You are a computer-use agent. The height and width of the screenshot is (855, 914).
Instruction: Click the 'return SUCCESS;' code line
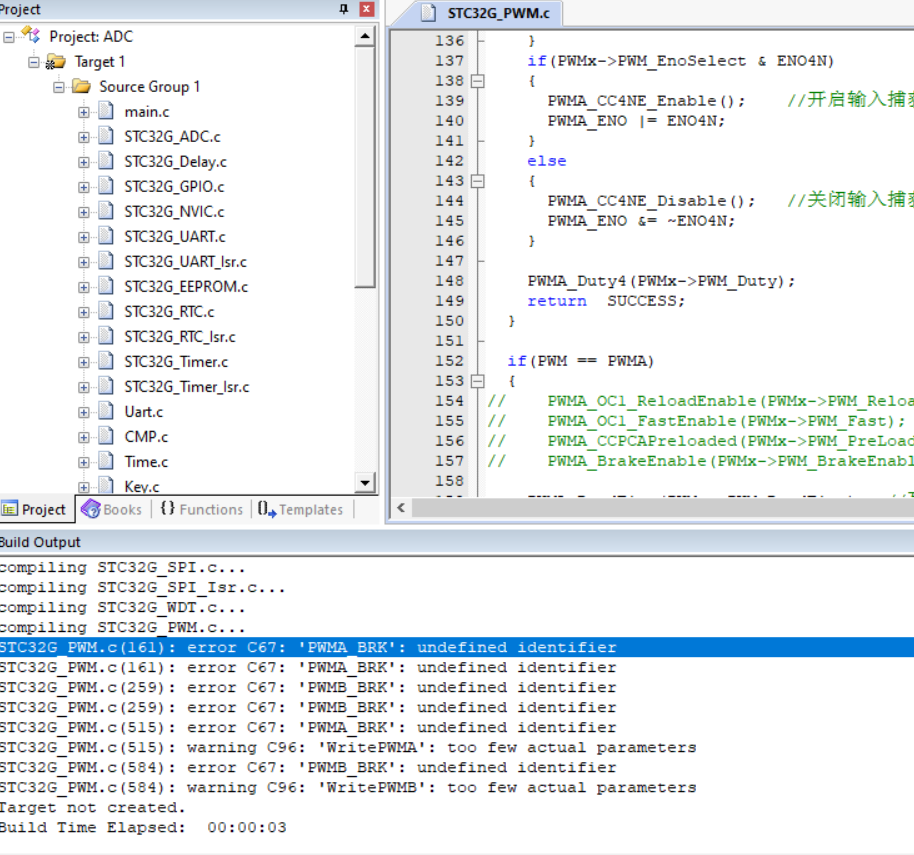(606, 301)
